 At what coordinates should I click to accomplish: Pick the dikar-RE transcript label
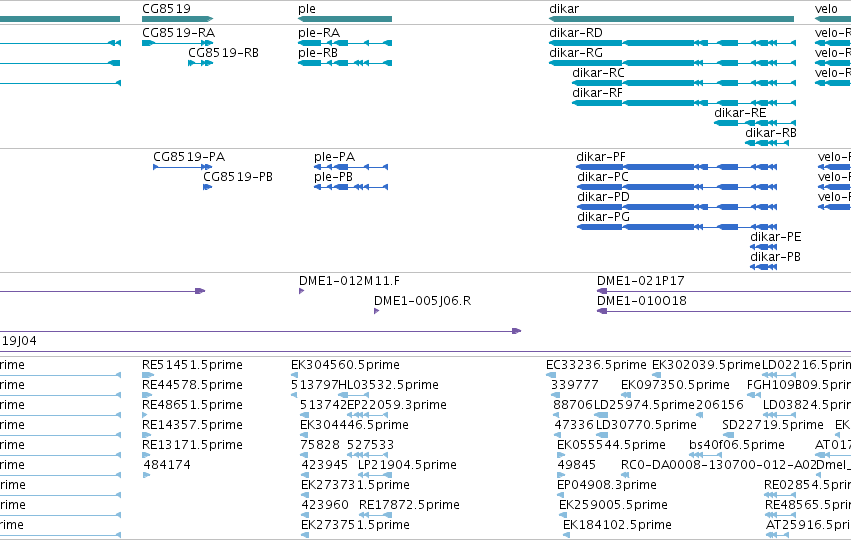[740, 113]
